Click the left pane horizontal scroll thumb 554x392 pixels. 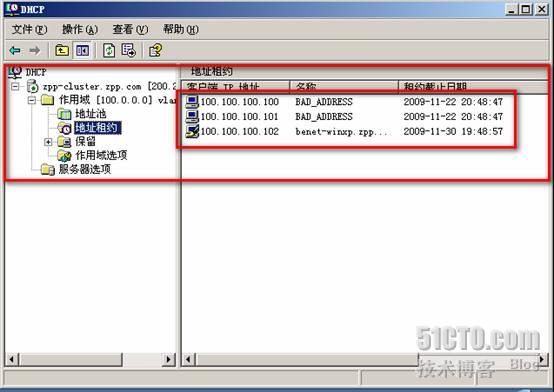pyautogui.click(x=71, y=360)
